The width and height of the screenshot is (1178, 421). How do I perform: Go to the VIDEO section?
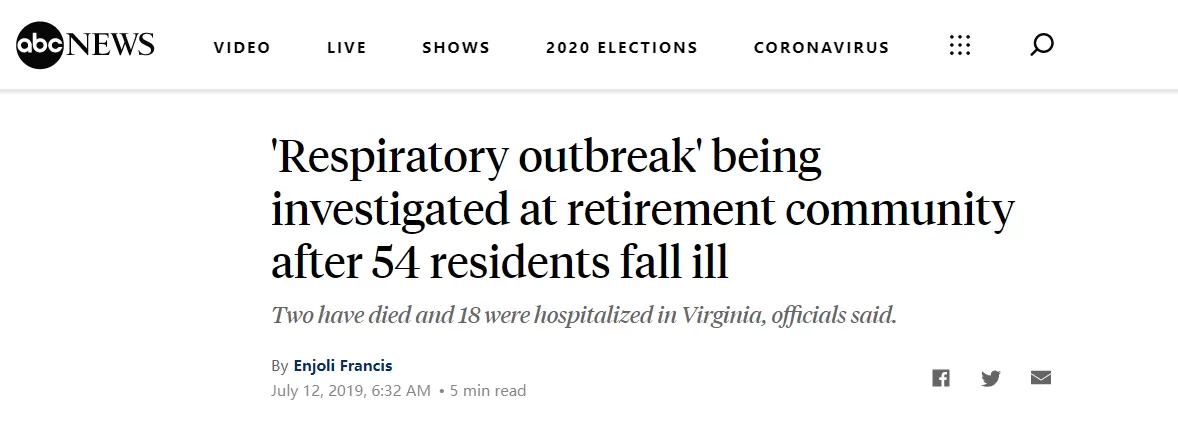tap(242, 47)
